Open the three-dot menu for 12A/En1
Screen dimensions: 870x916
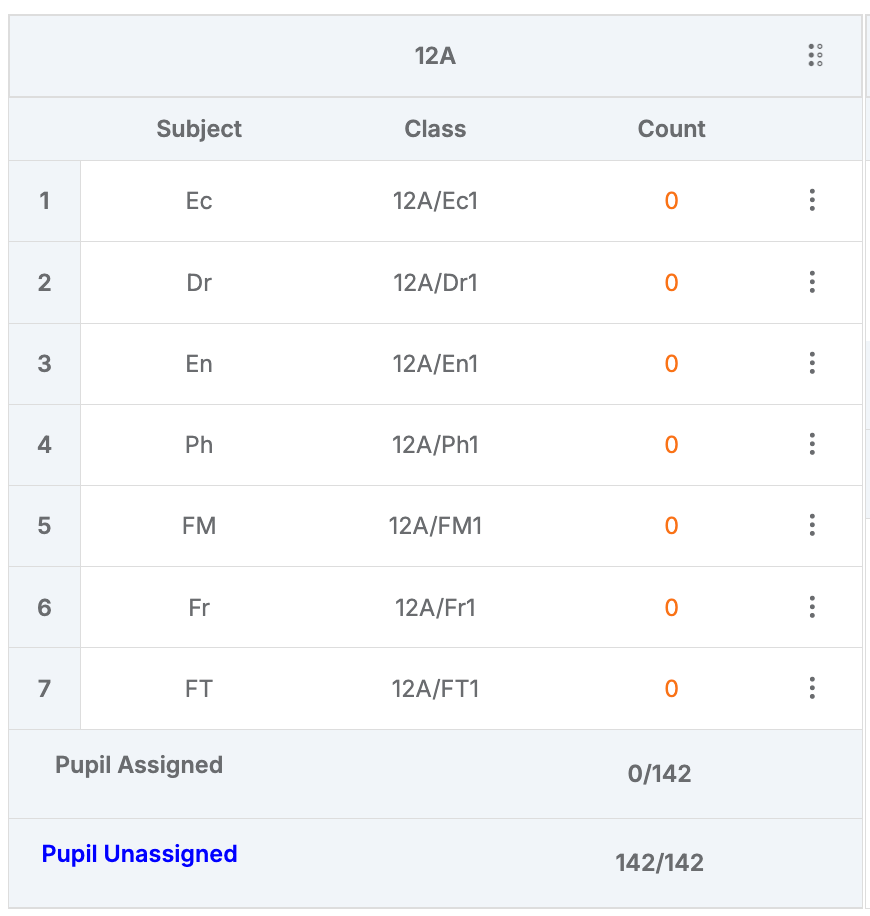click(x=812, y=363)
